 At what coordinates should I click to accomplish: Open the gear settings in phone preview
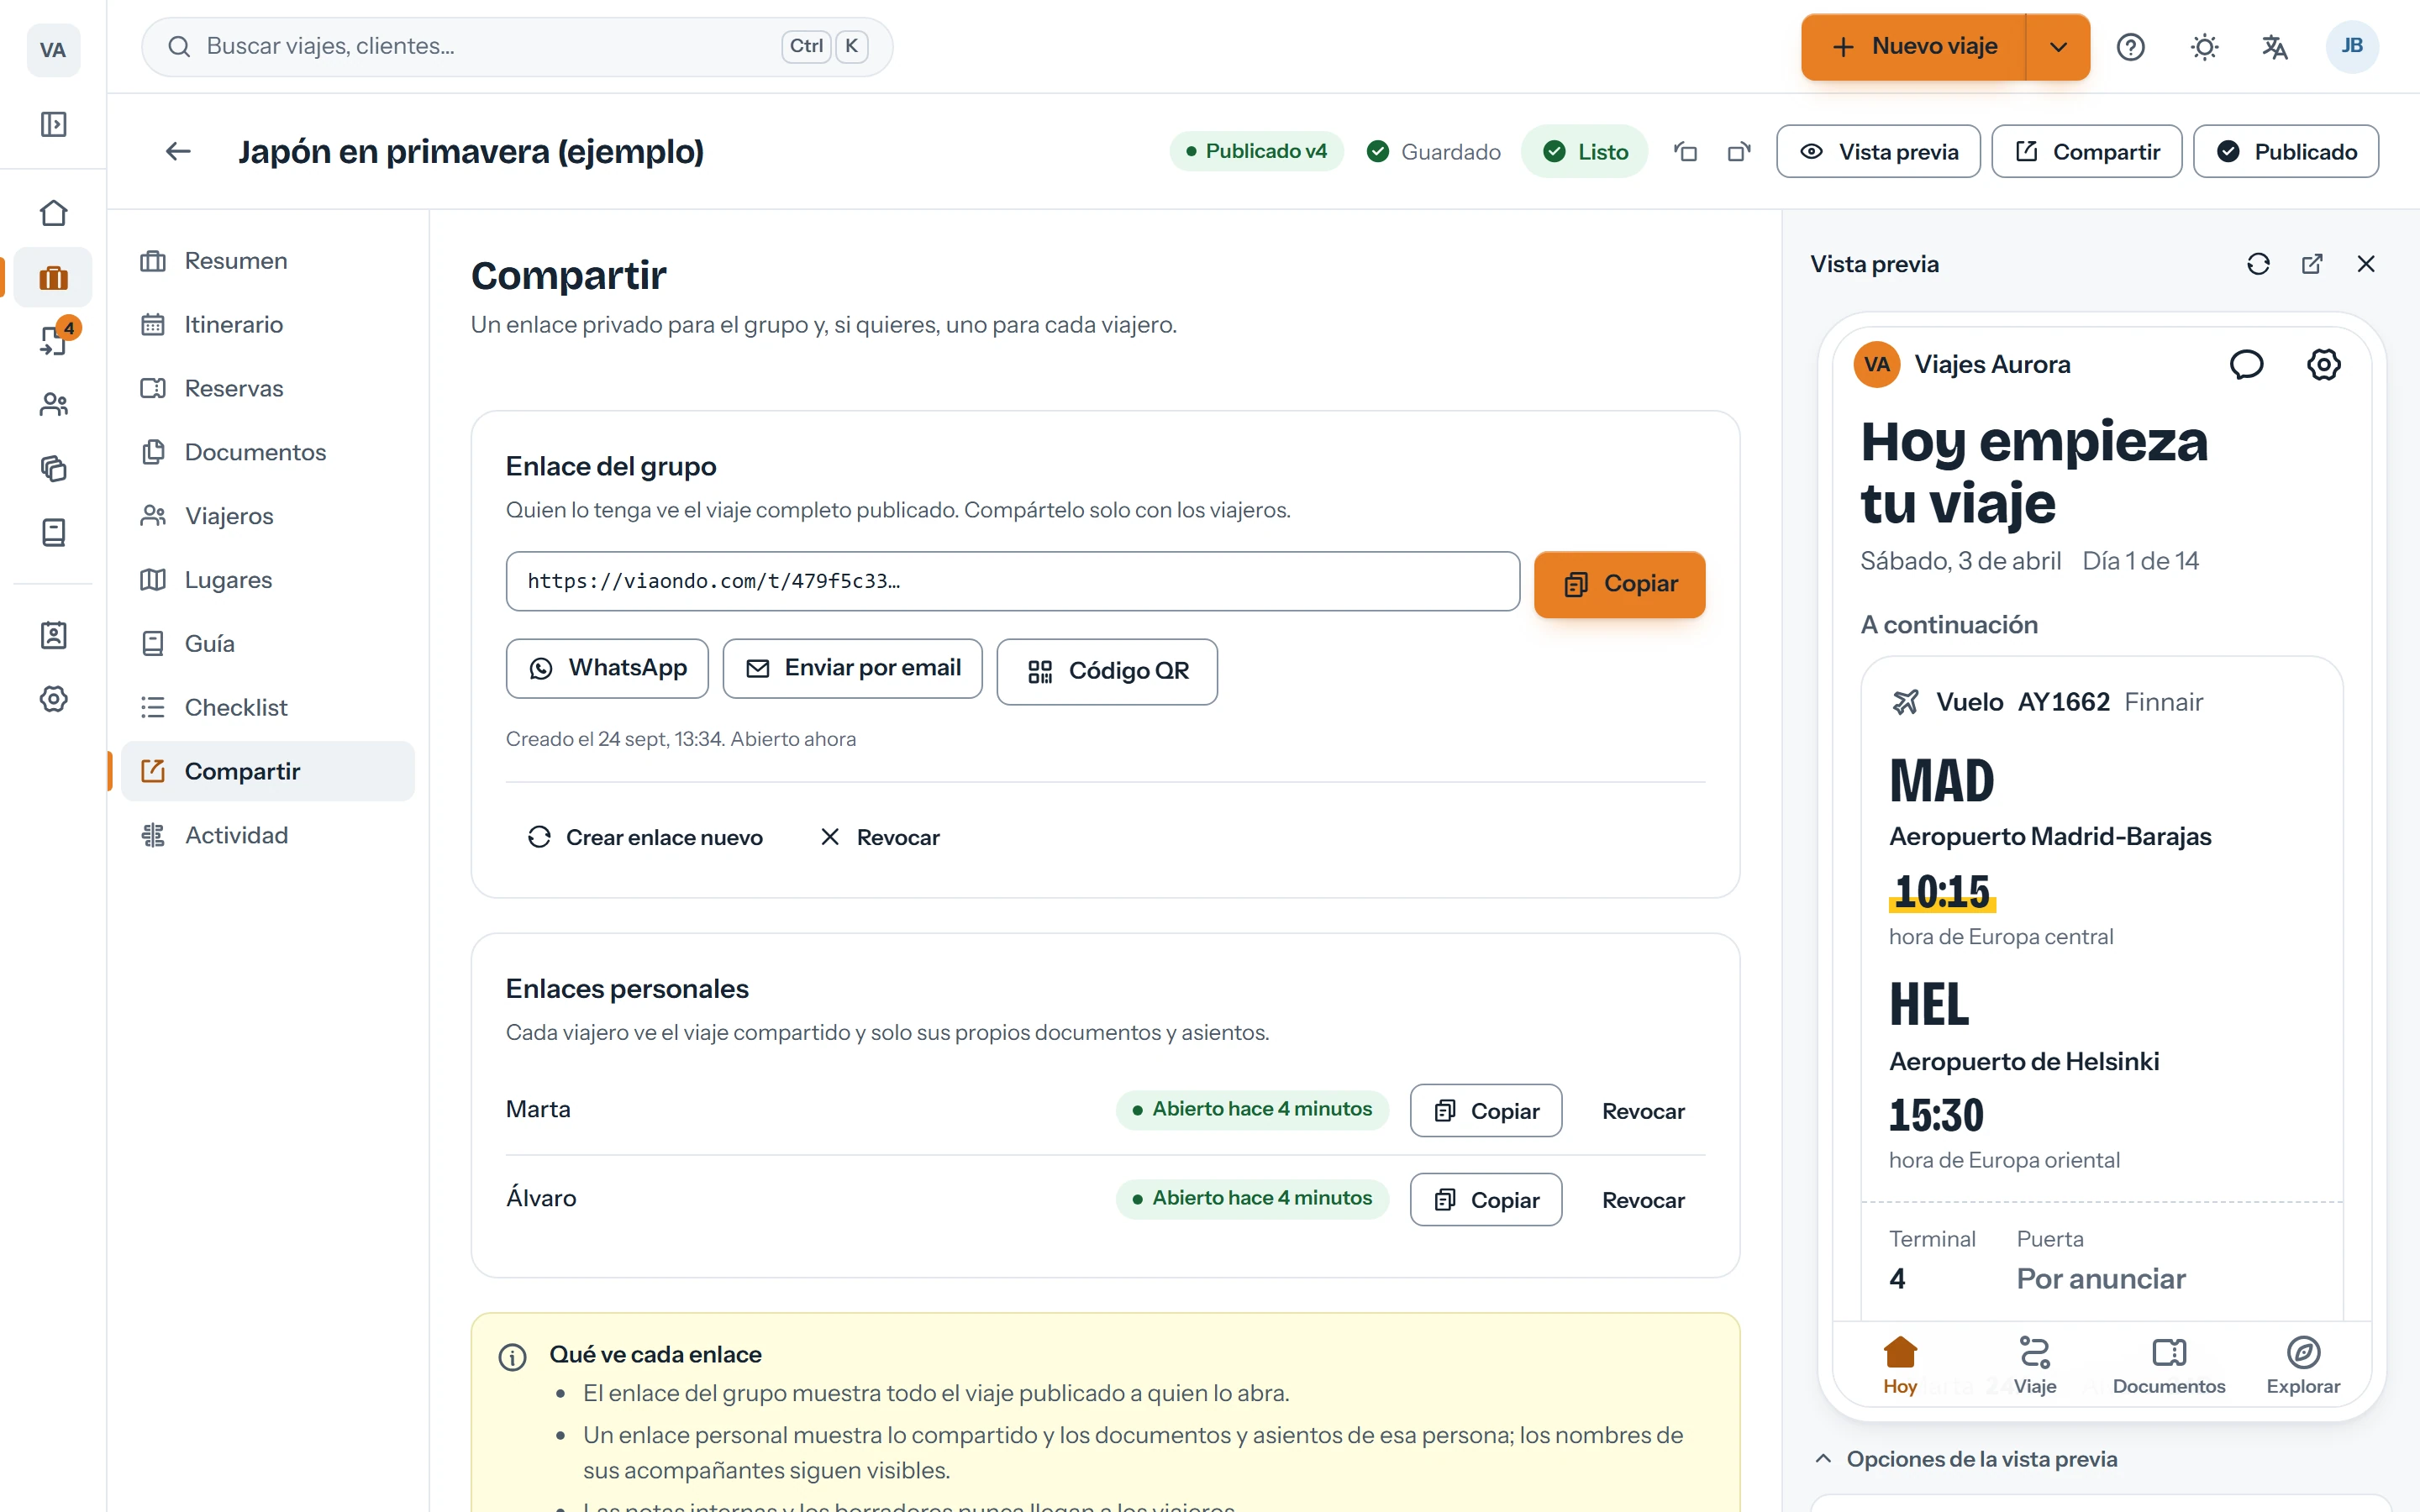coord(2323,364)
